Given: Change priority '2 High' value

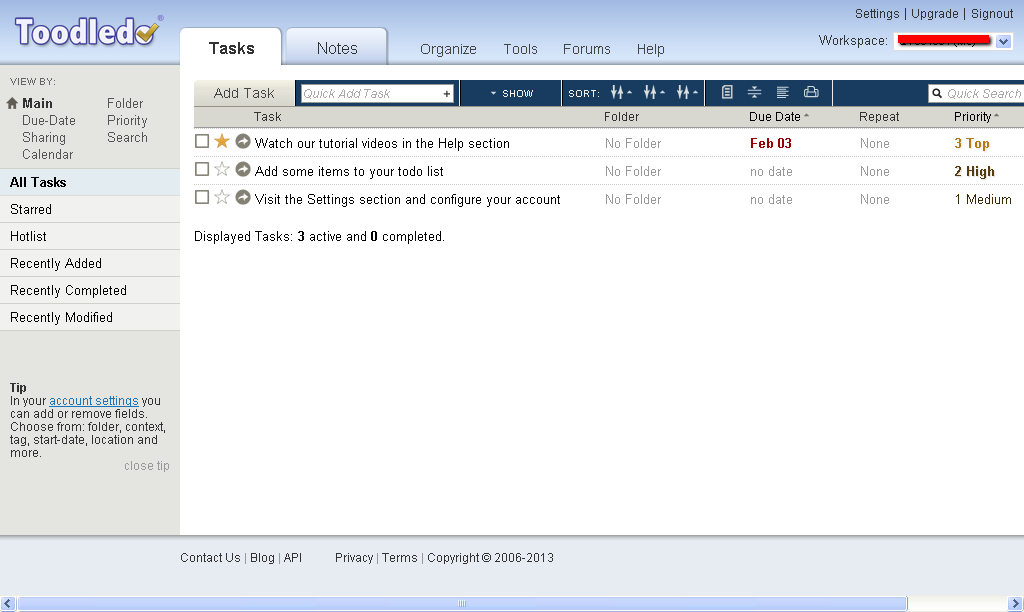Looking at the screenshot, I should click(x=974, y=172).
